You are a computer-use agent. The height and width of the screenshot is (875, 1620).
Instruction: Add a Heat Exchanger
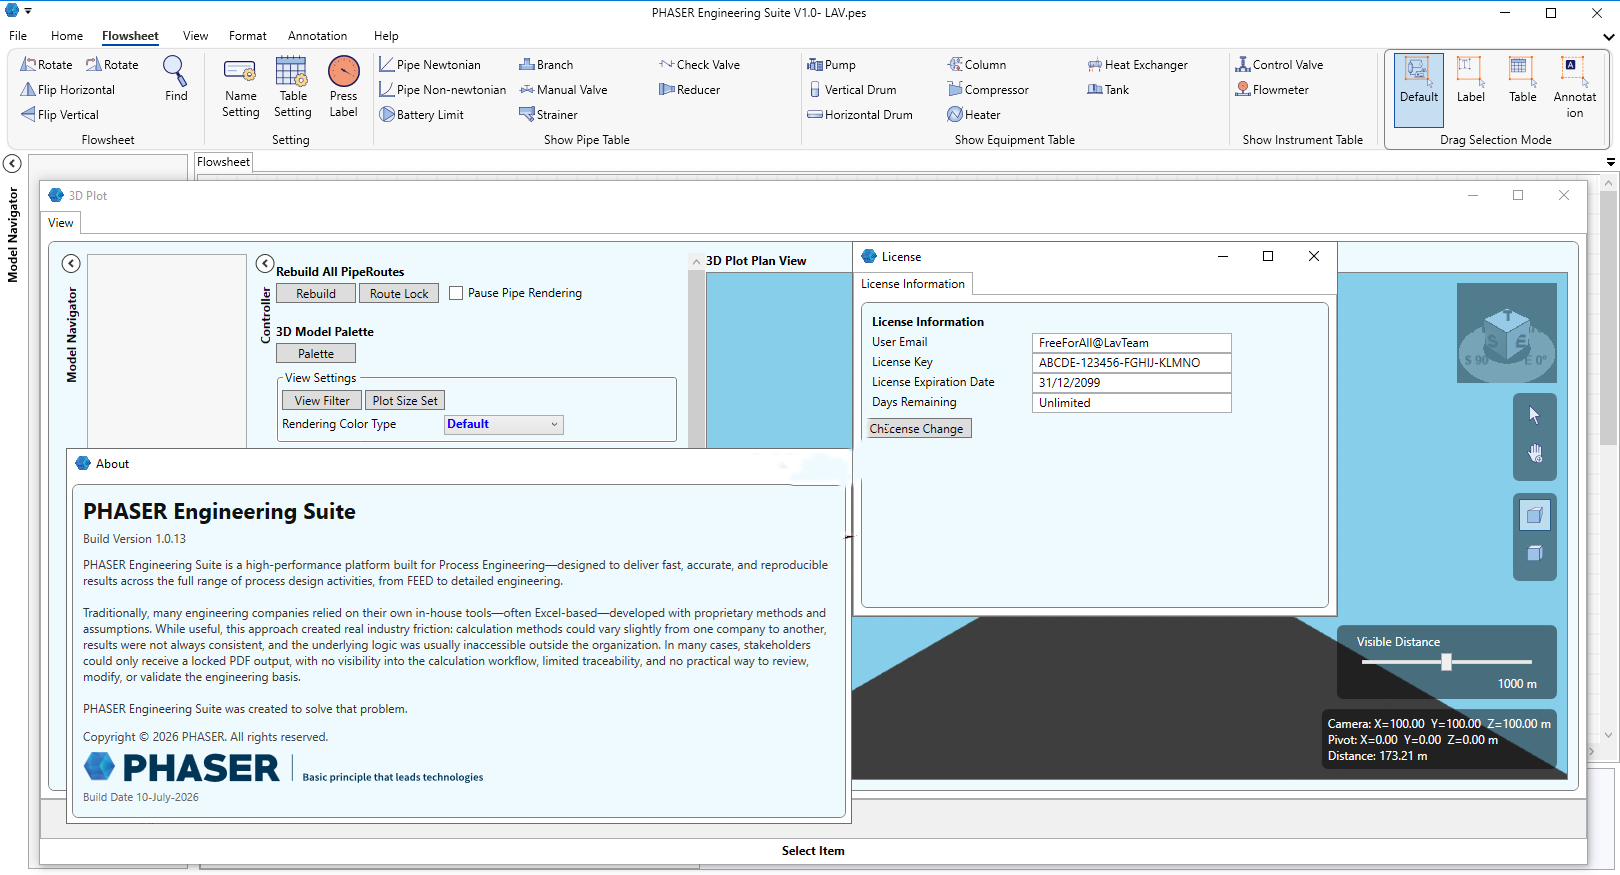pyautogui.click(x=1138, y=65)
